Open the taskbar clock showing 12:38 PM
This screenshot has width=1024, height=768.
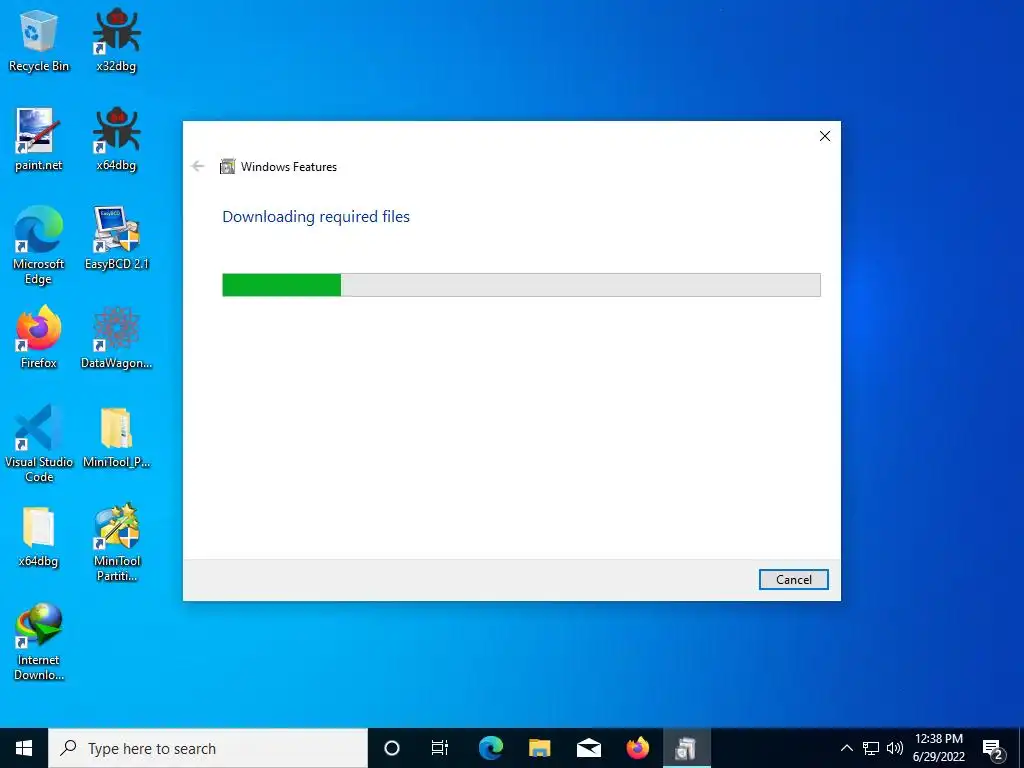click(x=939, y=748)
